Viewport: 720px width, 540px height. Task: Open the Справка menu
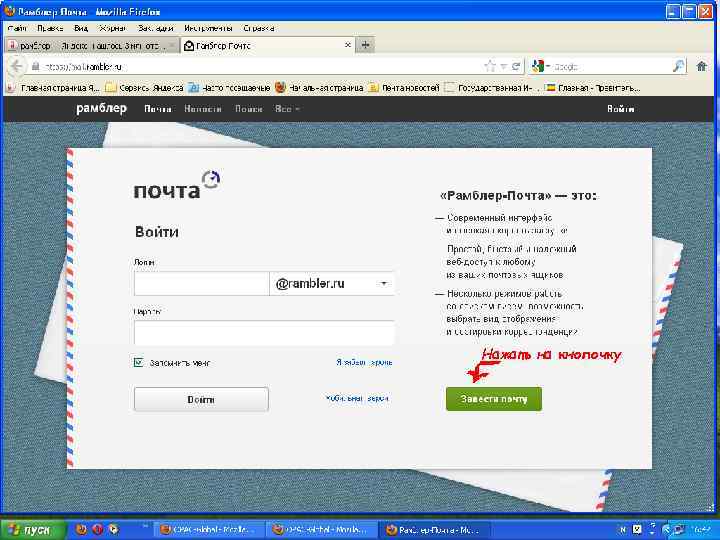point(259,28)
